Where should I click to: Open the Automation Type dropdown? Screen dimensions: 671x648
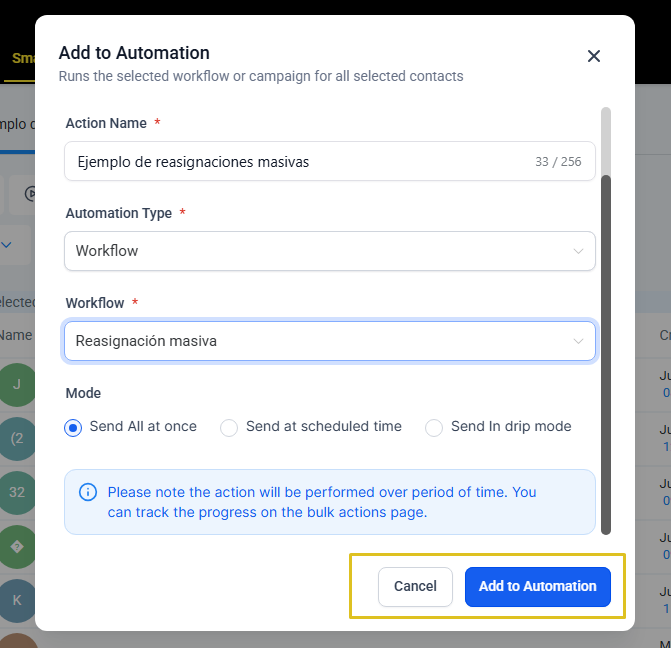pos(330,251)
